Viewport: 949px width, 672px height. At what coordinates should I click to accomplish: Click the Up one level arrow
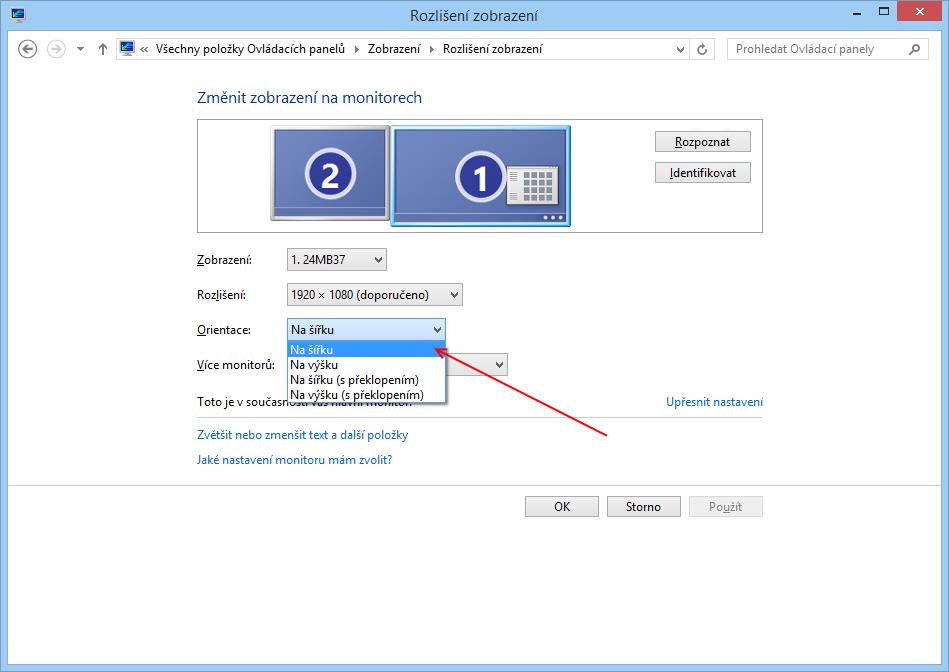102,49
